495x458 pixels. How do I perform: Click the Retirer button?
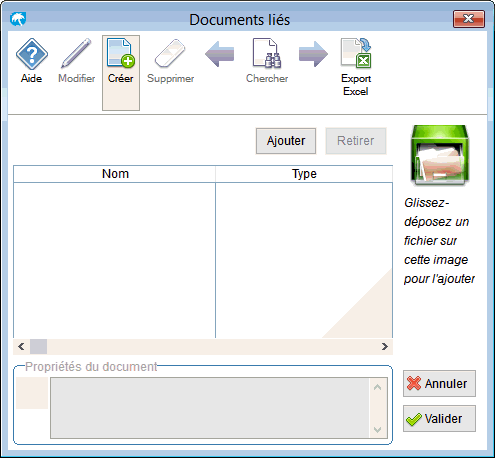[x=356, y=141]
